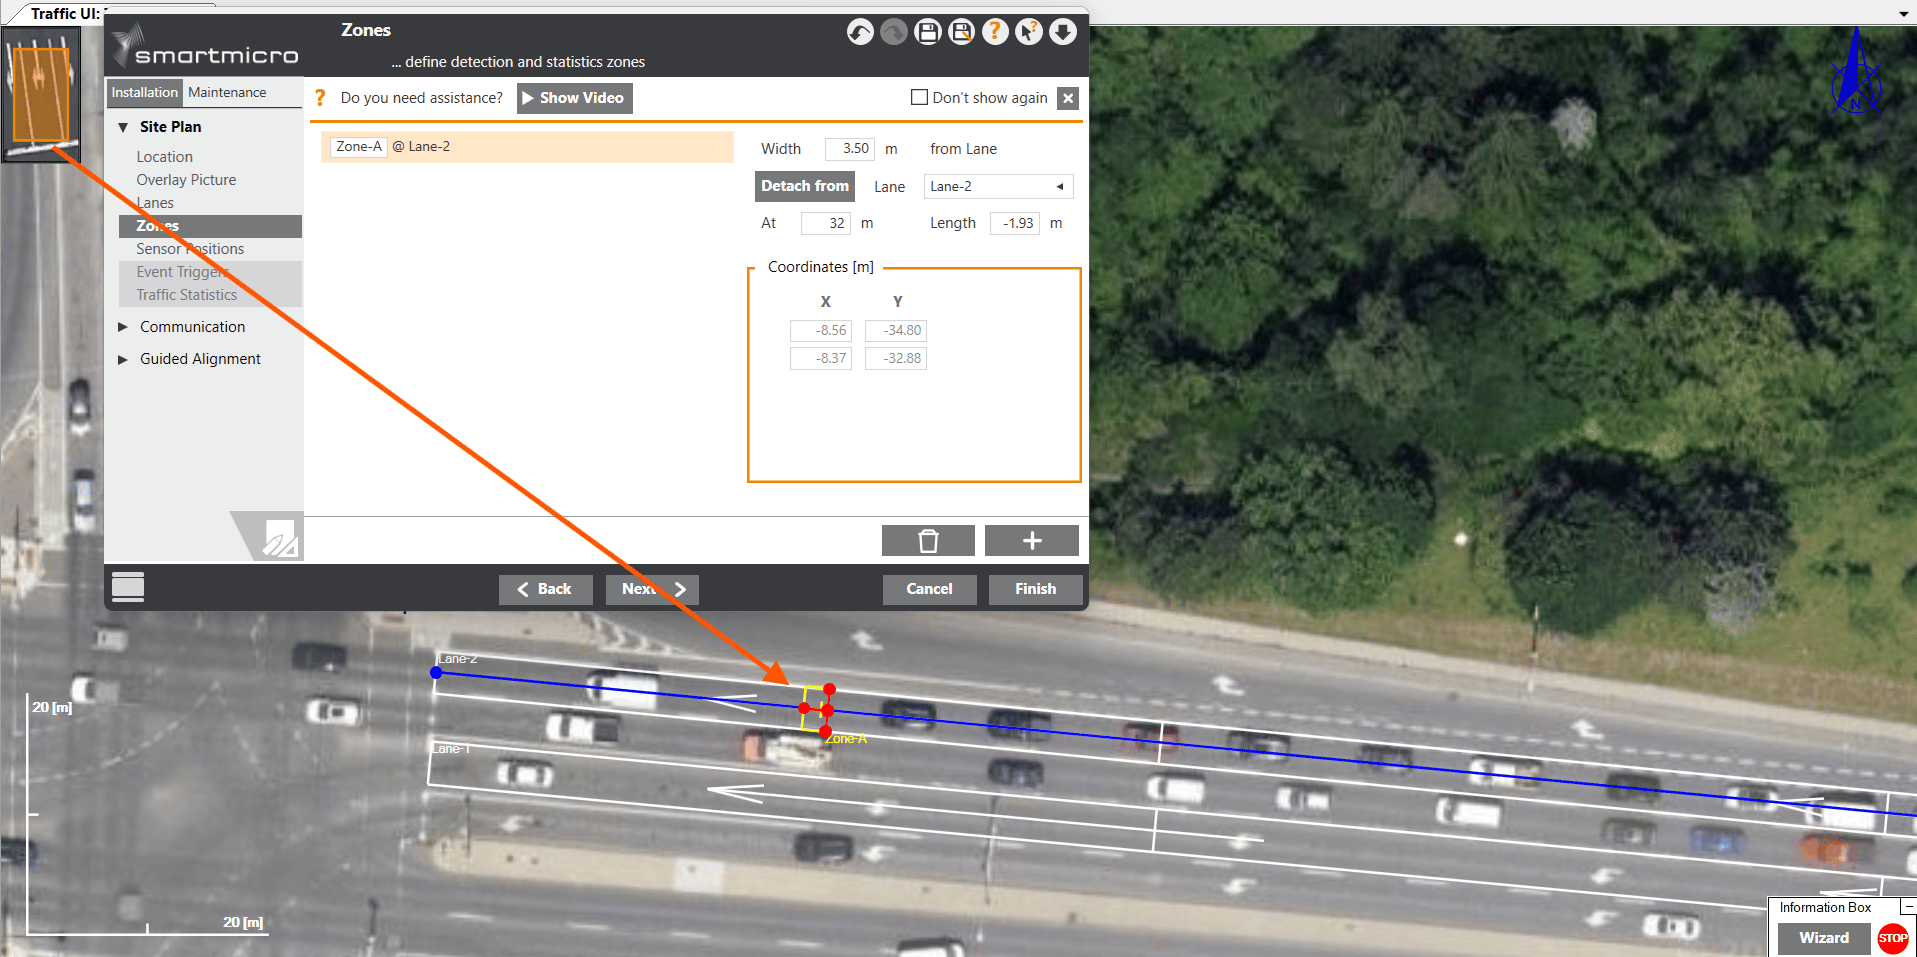The image size is (1917, 957).
Task: Click the north compass icon on map
Action: click(1856, 72)
